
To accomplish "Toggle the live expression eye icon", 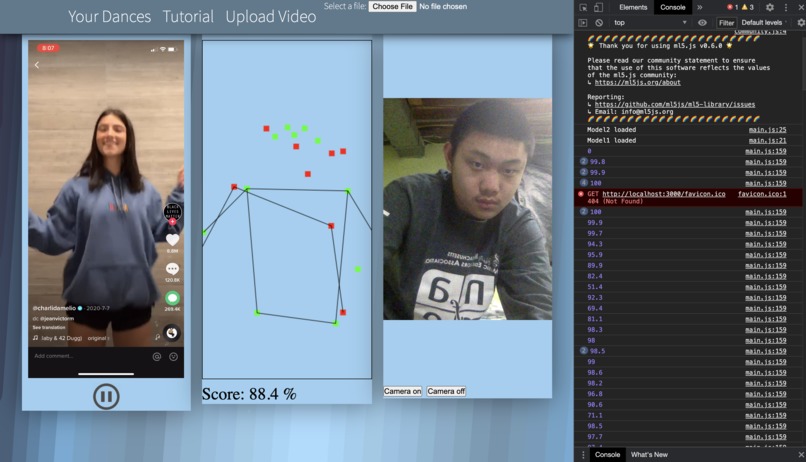I will tap(702, 23).
